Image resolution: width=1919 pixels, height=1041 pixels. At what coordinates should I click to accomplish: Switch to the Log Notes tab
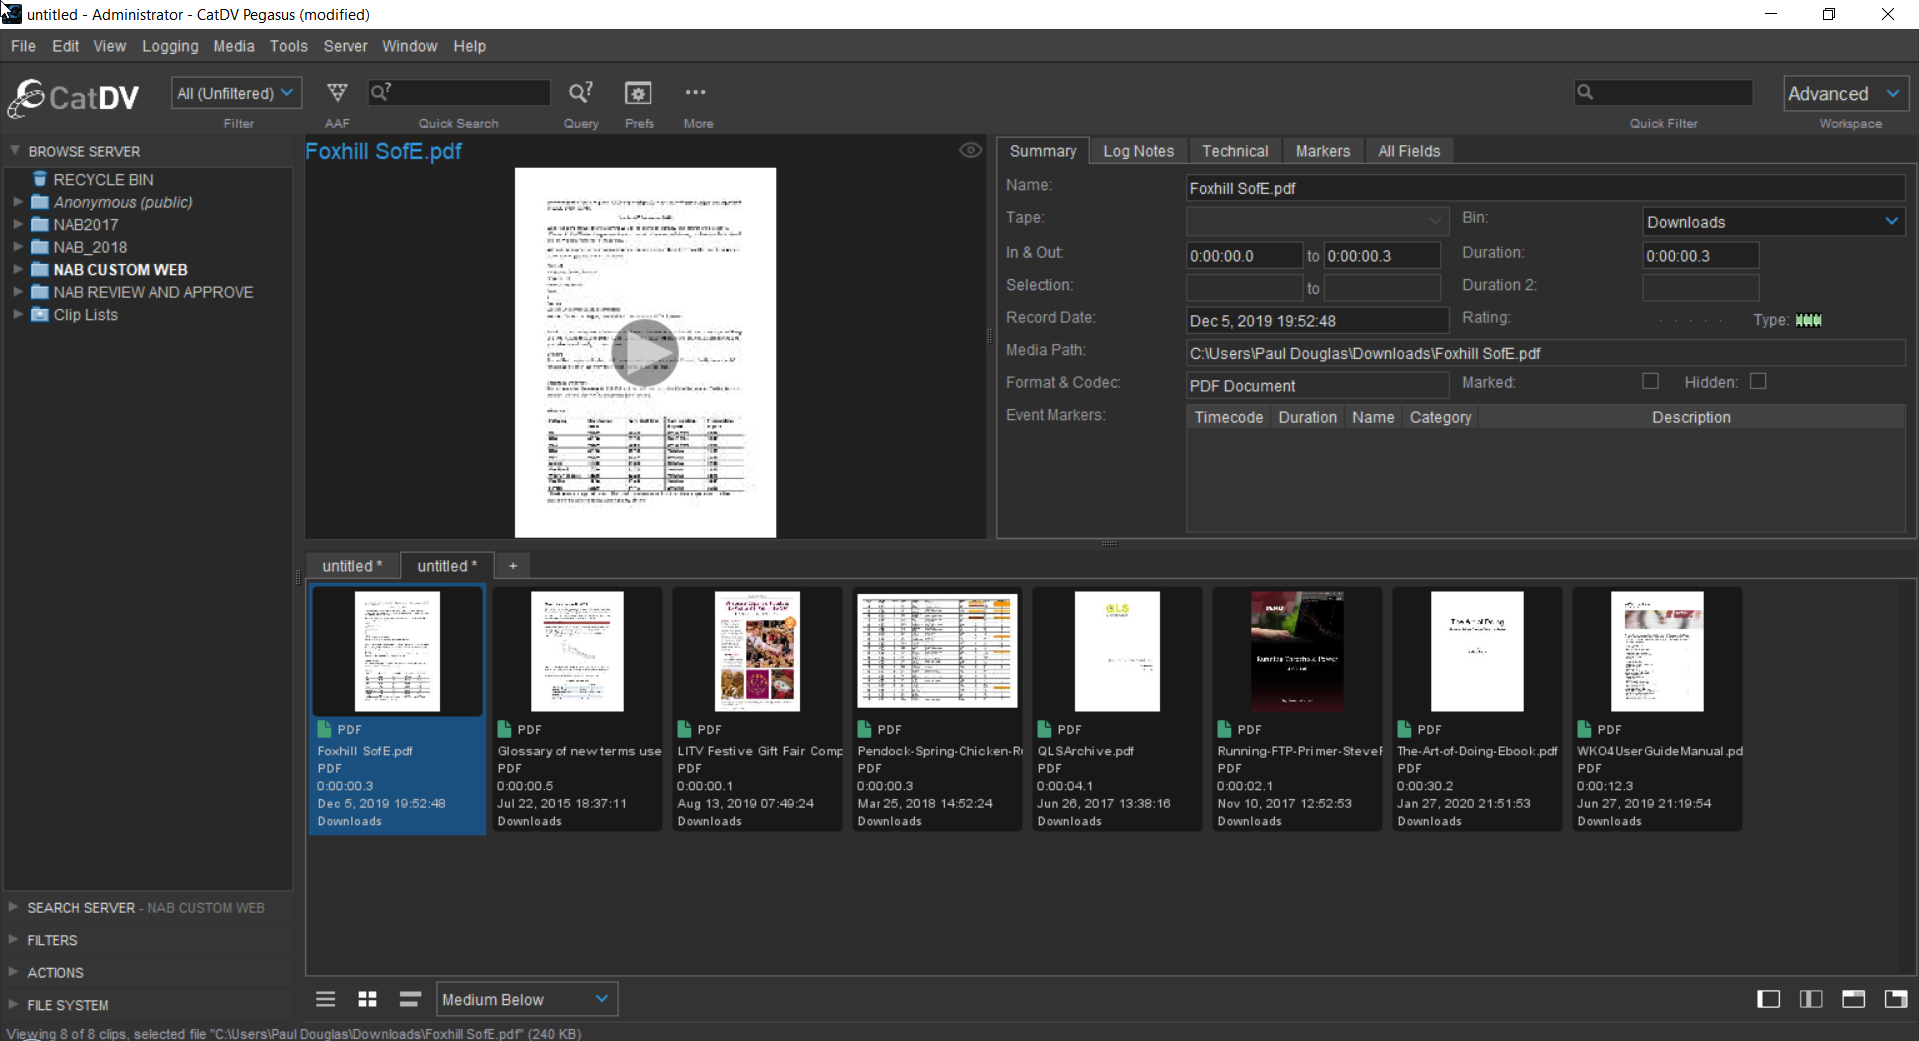coord(1138,151)
